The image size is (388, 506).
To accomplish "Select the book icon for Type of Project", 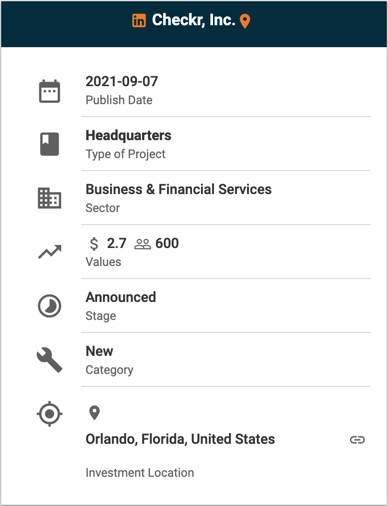I will [50, 144].
